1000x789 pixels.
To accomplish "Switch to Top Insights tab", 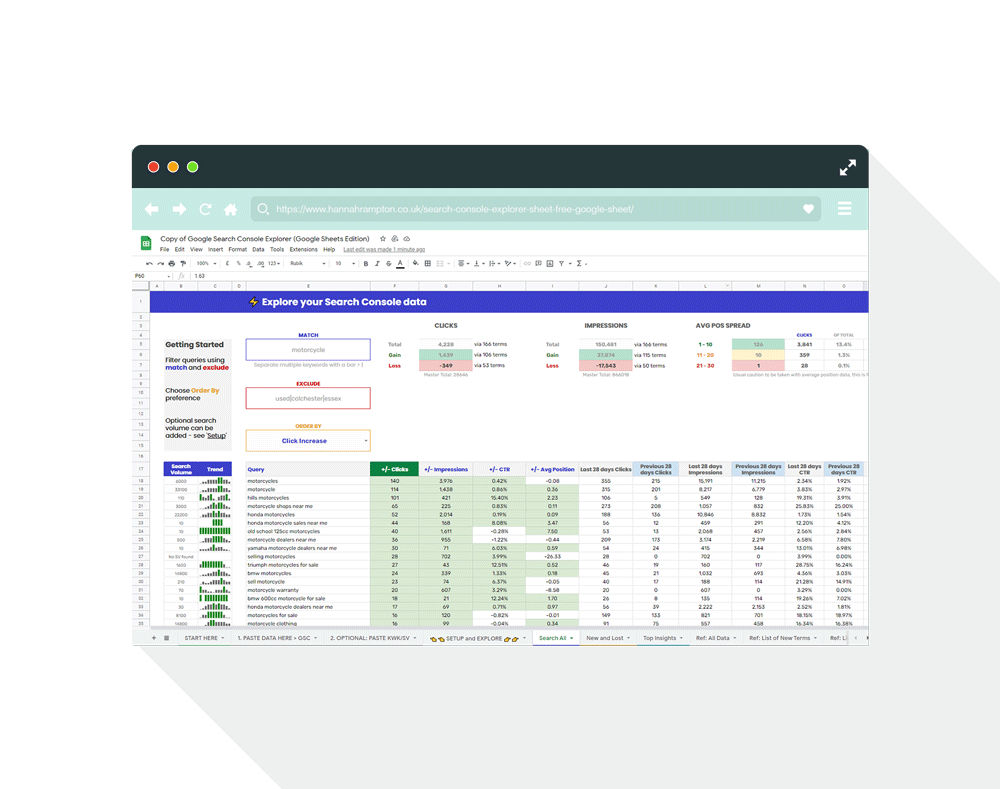I will point(663,638).
